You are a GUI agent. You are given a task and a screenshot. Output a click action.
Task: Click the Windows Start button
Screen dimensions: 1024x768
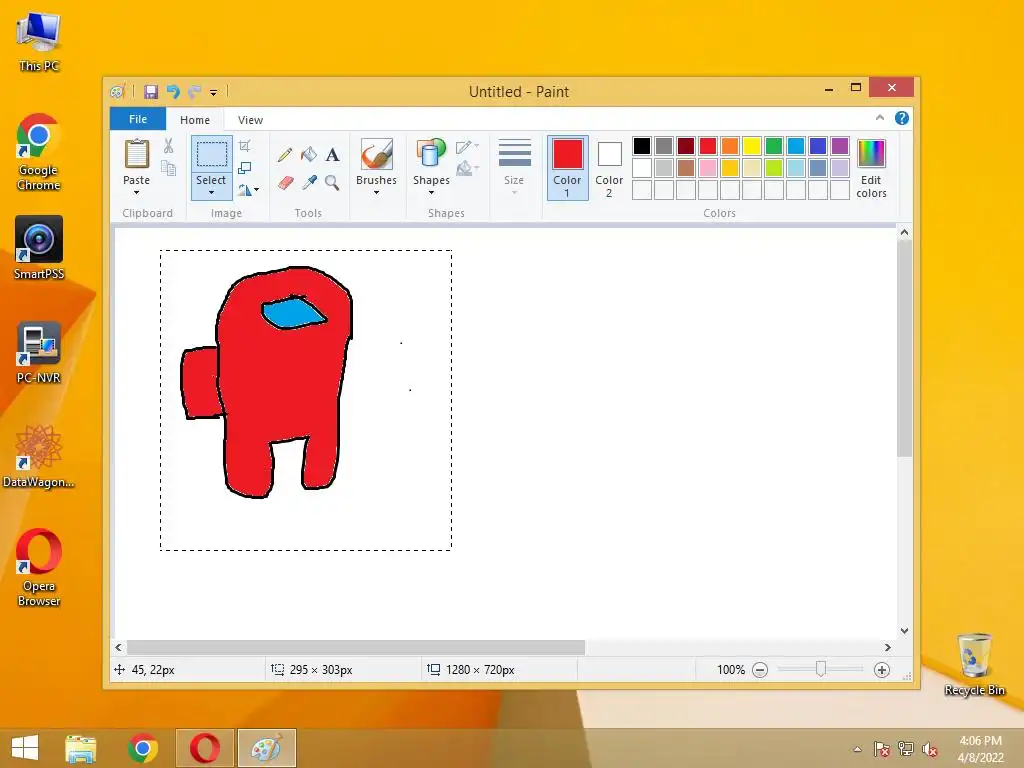25,748
